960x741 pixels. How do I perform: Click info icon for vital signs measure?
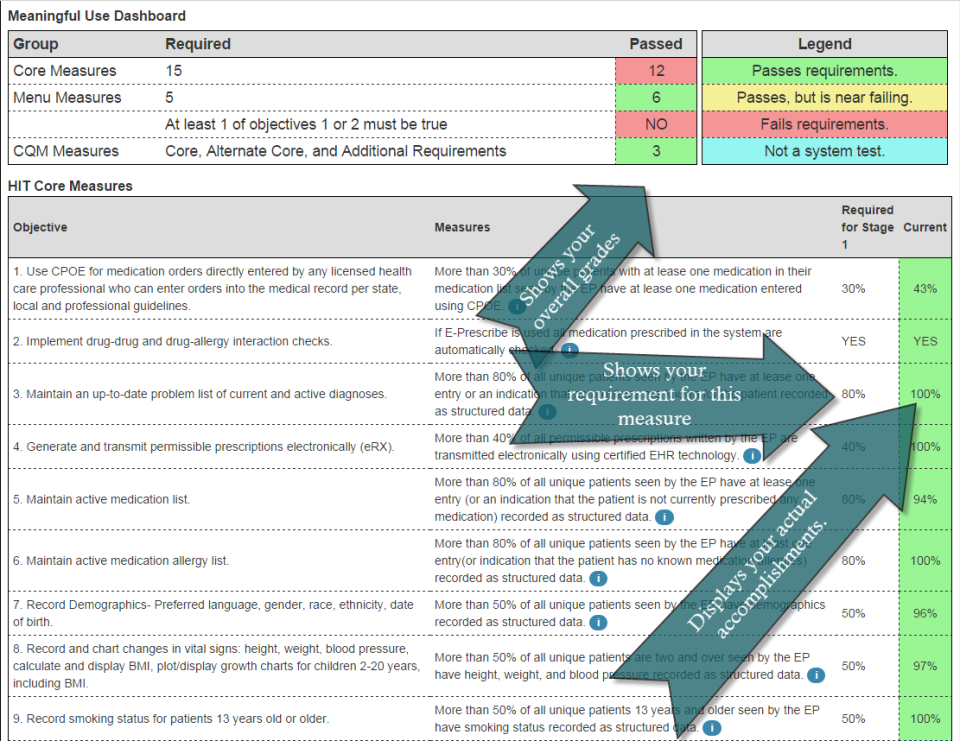click(816, 674)
